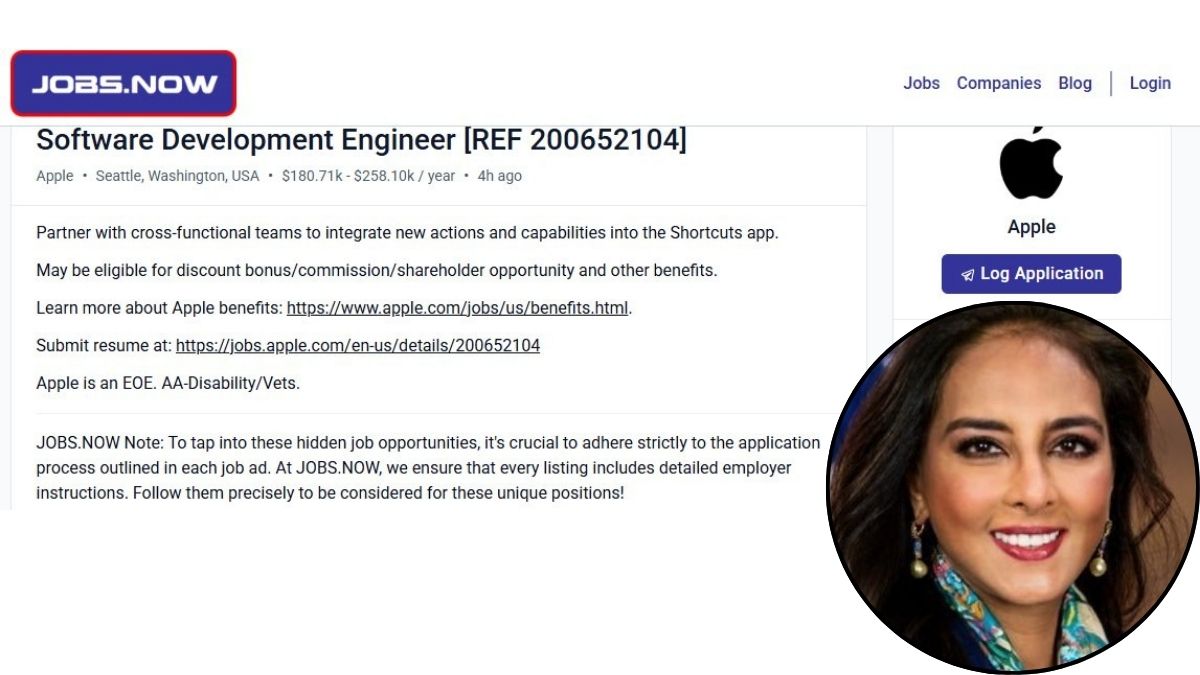Click the Shortcuts app description line
Screen dimensions: 1200x675
(407, 233)
